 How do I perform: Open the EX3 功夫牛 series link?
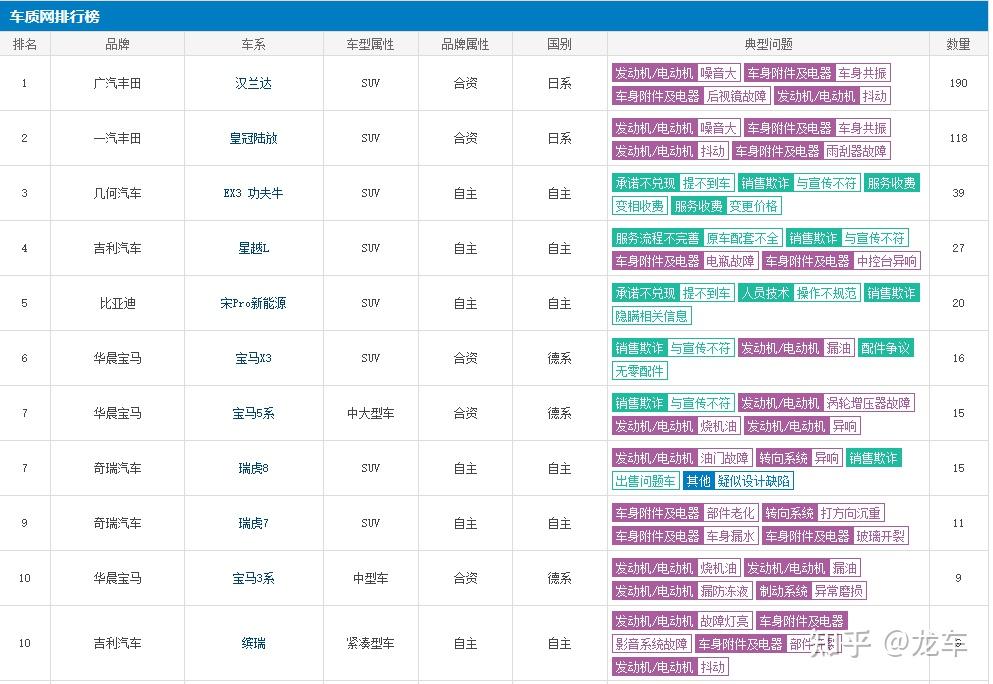[253, 193]
